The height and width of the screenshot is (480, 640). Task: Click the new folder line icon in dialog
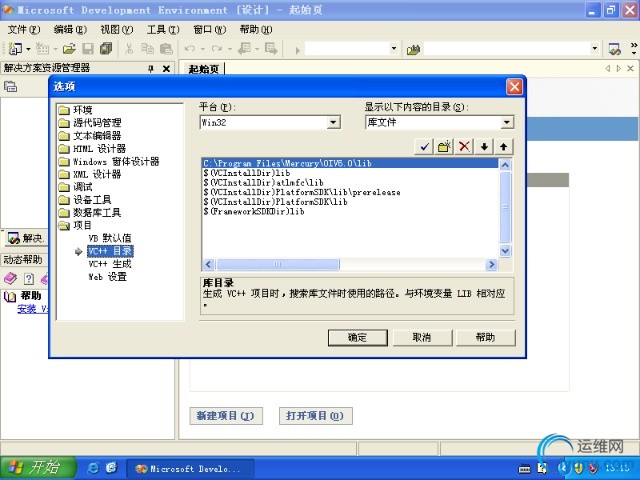[444, 146]
